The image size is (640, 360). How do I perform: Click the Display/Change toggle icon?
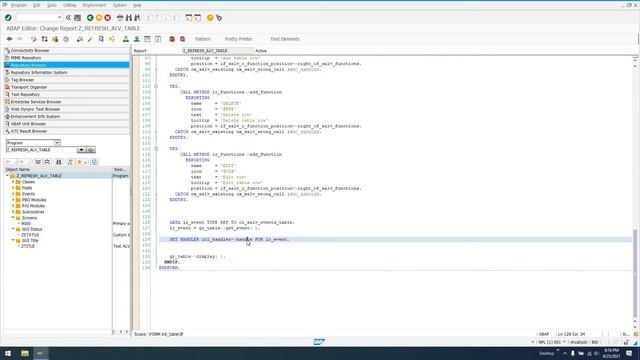click(x=33, y=39)
